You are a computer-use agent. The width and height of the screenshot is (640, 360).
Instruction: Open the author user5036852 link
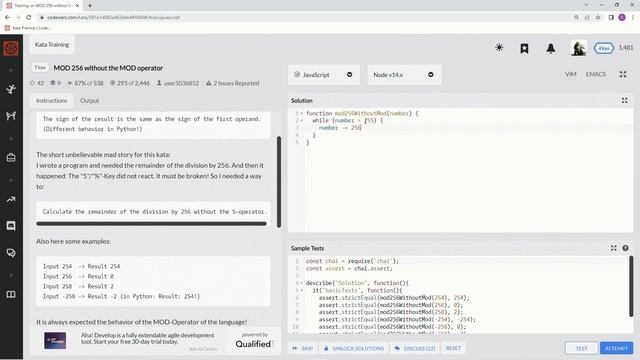(178, 83)
